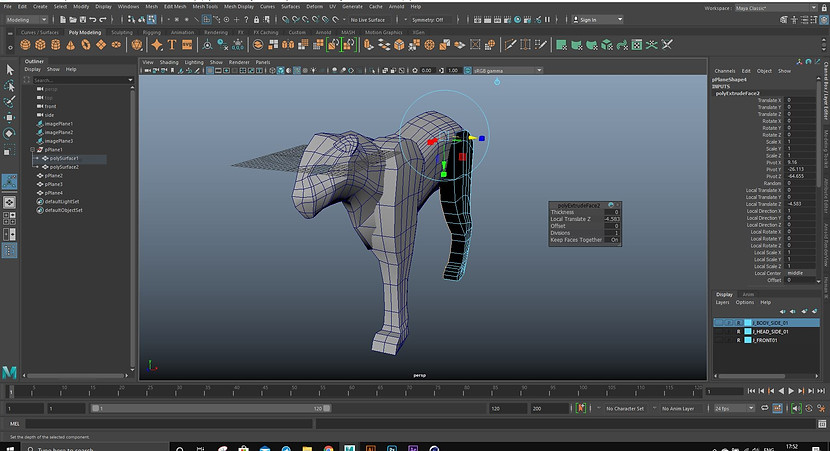Image resolution: width=830 pixels, height=451 pixels.
Task: Click the polygon Type text tool icon
Action: [x=172, y=45]
